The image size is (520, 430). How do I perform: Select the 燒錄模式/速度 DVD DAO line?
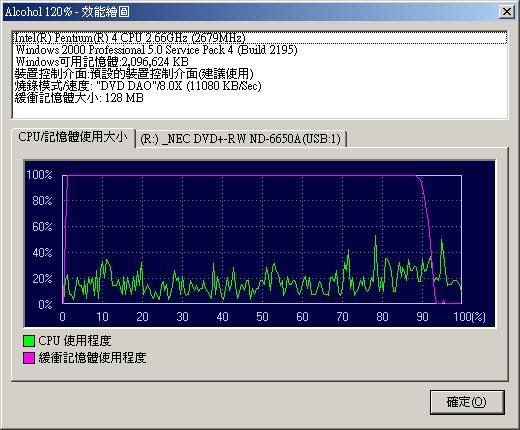coord(138,86)
